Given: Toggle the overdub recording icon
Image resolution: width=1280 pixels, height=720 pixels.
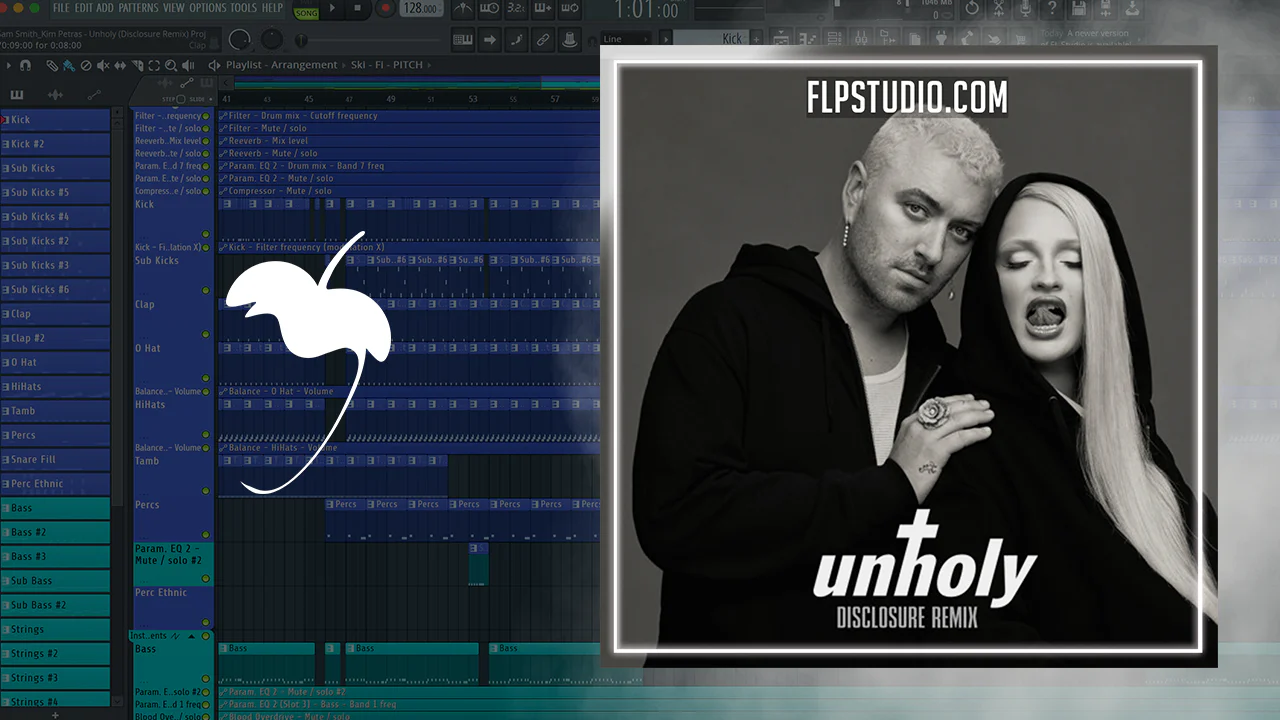Looking at the screenshot, I should click(544, 9).
